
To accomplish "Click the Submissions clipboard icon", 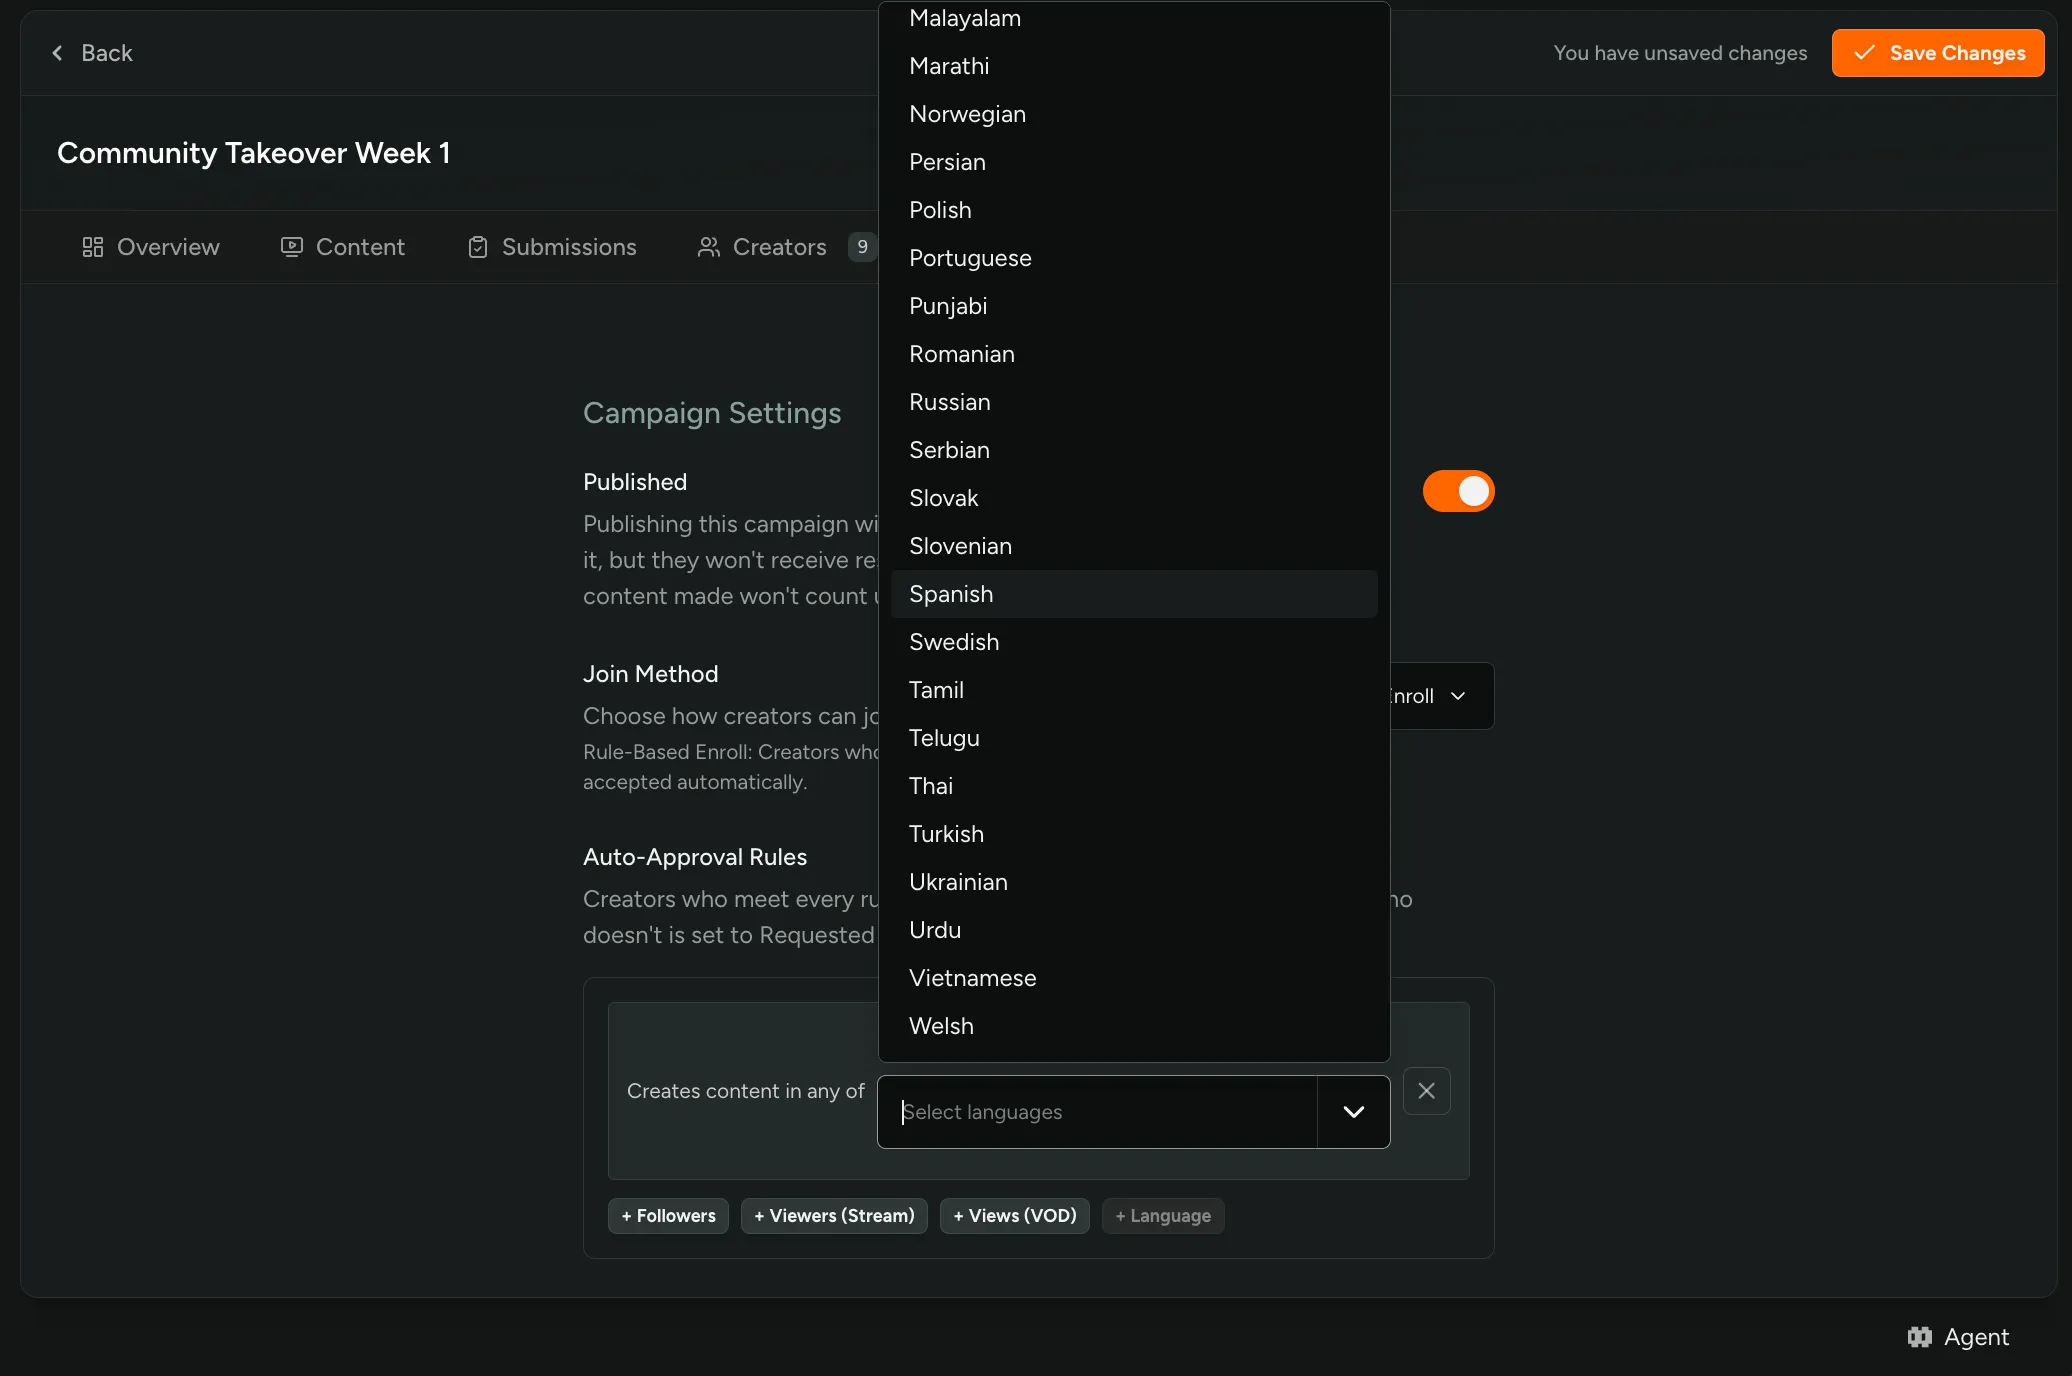I will (x=478, y=247).
